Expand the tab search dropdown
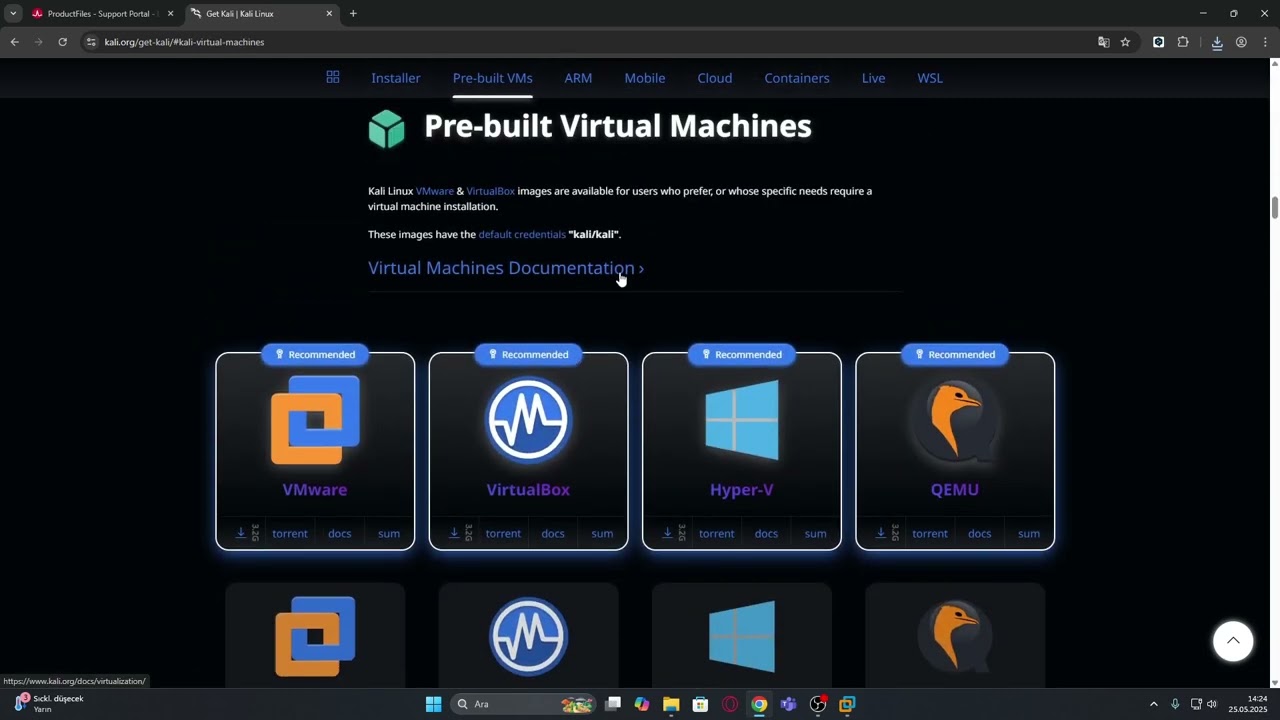Image resolution: width=1280 pixels, height=720 pixels. 13,14
